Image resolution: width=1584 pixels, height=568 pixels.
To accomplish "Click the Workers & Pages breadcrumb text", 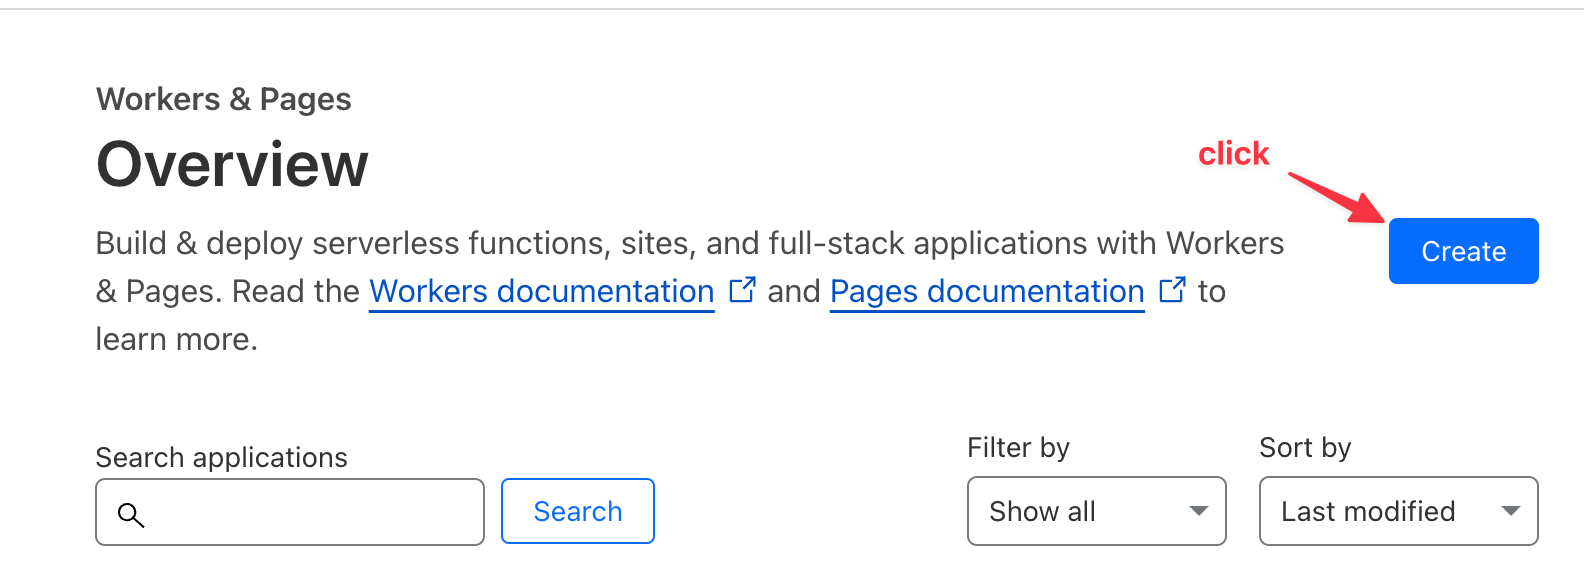I will tap(224, 99).
